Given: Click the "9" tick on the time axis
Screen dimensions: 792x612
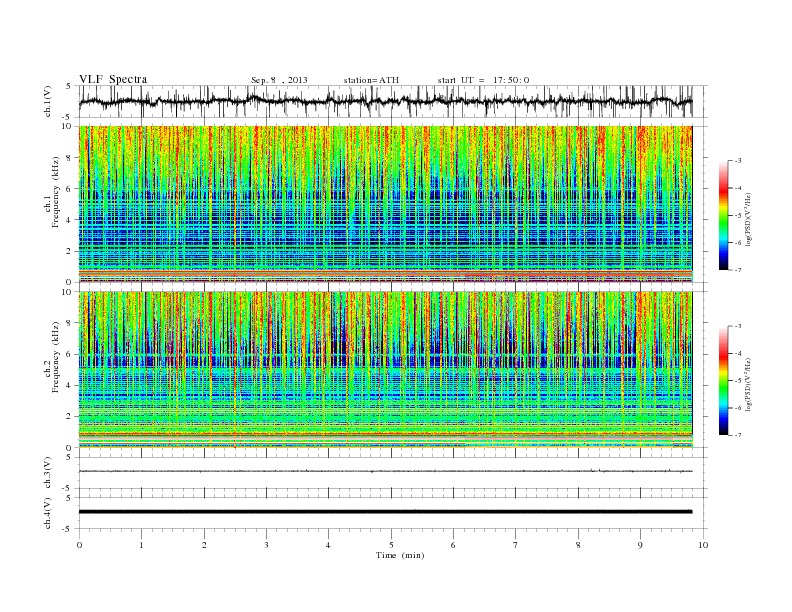Looking at the screenshot, I should [x=640, y=545].
